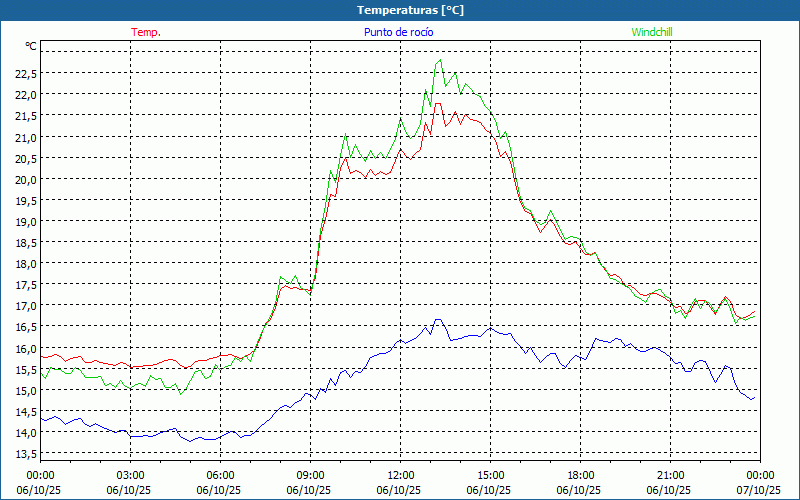Select the green Windchill legend label
This screenshot has height=500, width=800.
tap(652, 32)
